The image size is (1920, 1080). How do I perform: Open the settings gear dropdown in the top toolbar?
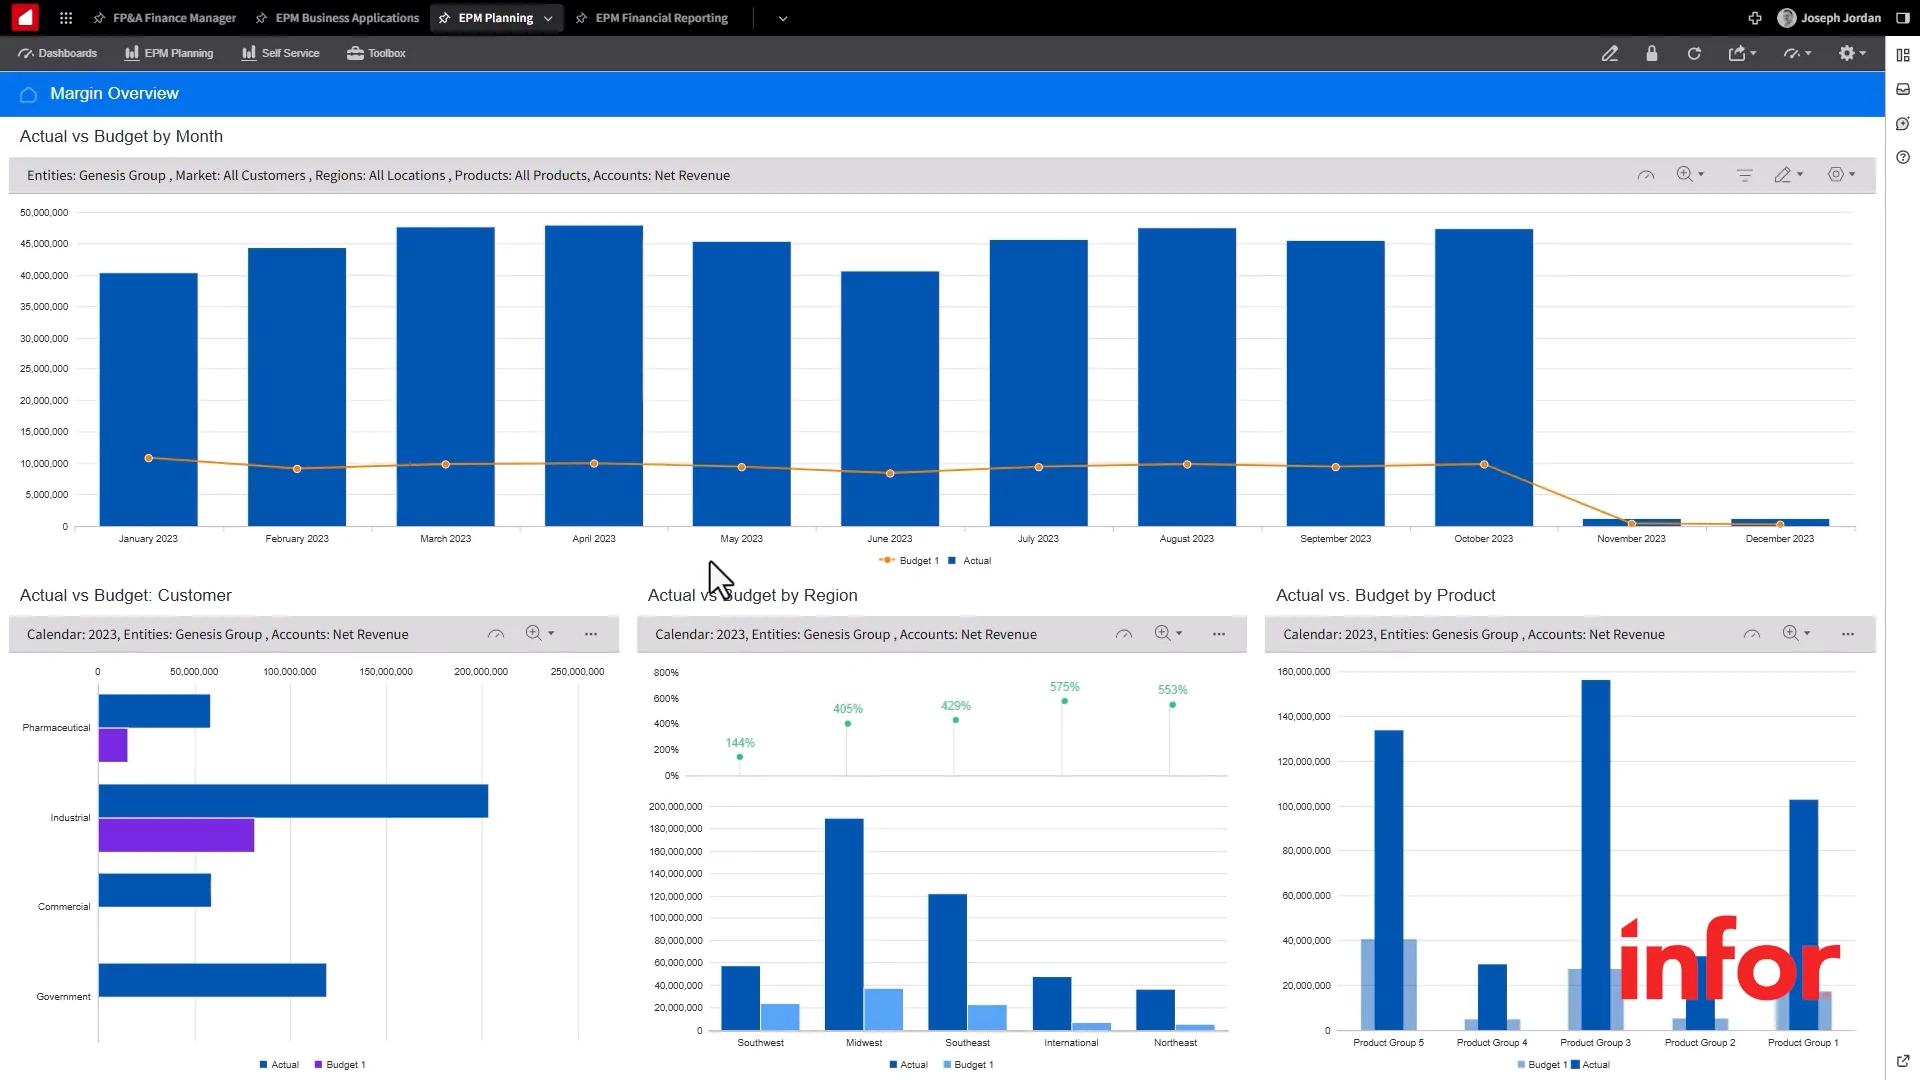1850,53
